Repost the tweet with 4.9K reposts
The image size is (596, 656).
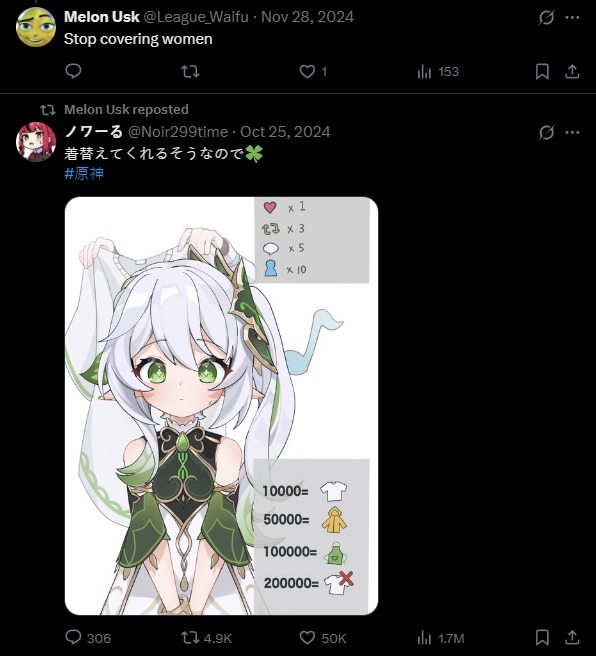(206, 638)
